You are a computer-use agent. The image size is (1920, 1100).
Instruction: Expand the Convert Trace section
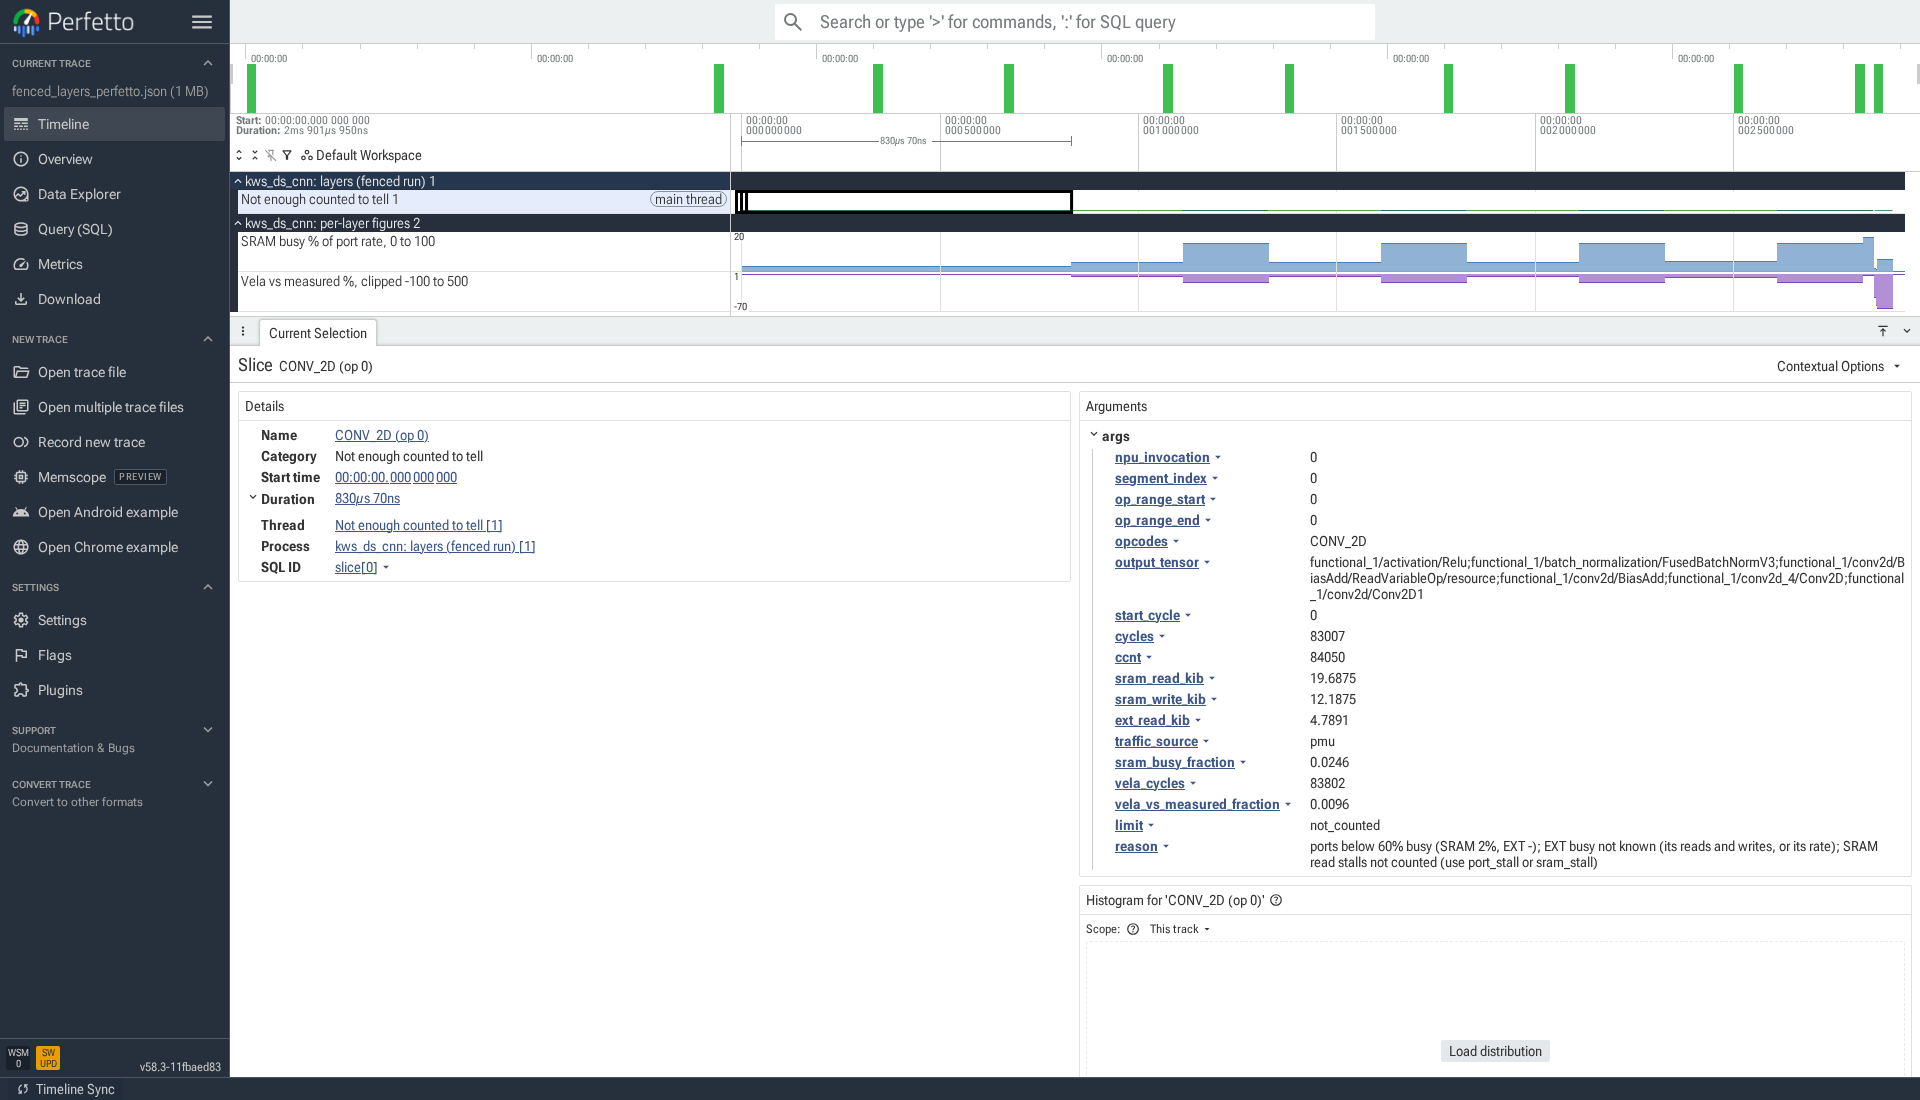click(x=208, y=784)
